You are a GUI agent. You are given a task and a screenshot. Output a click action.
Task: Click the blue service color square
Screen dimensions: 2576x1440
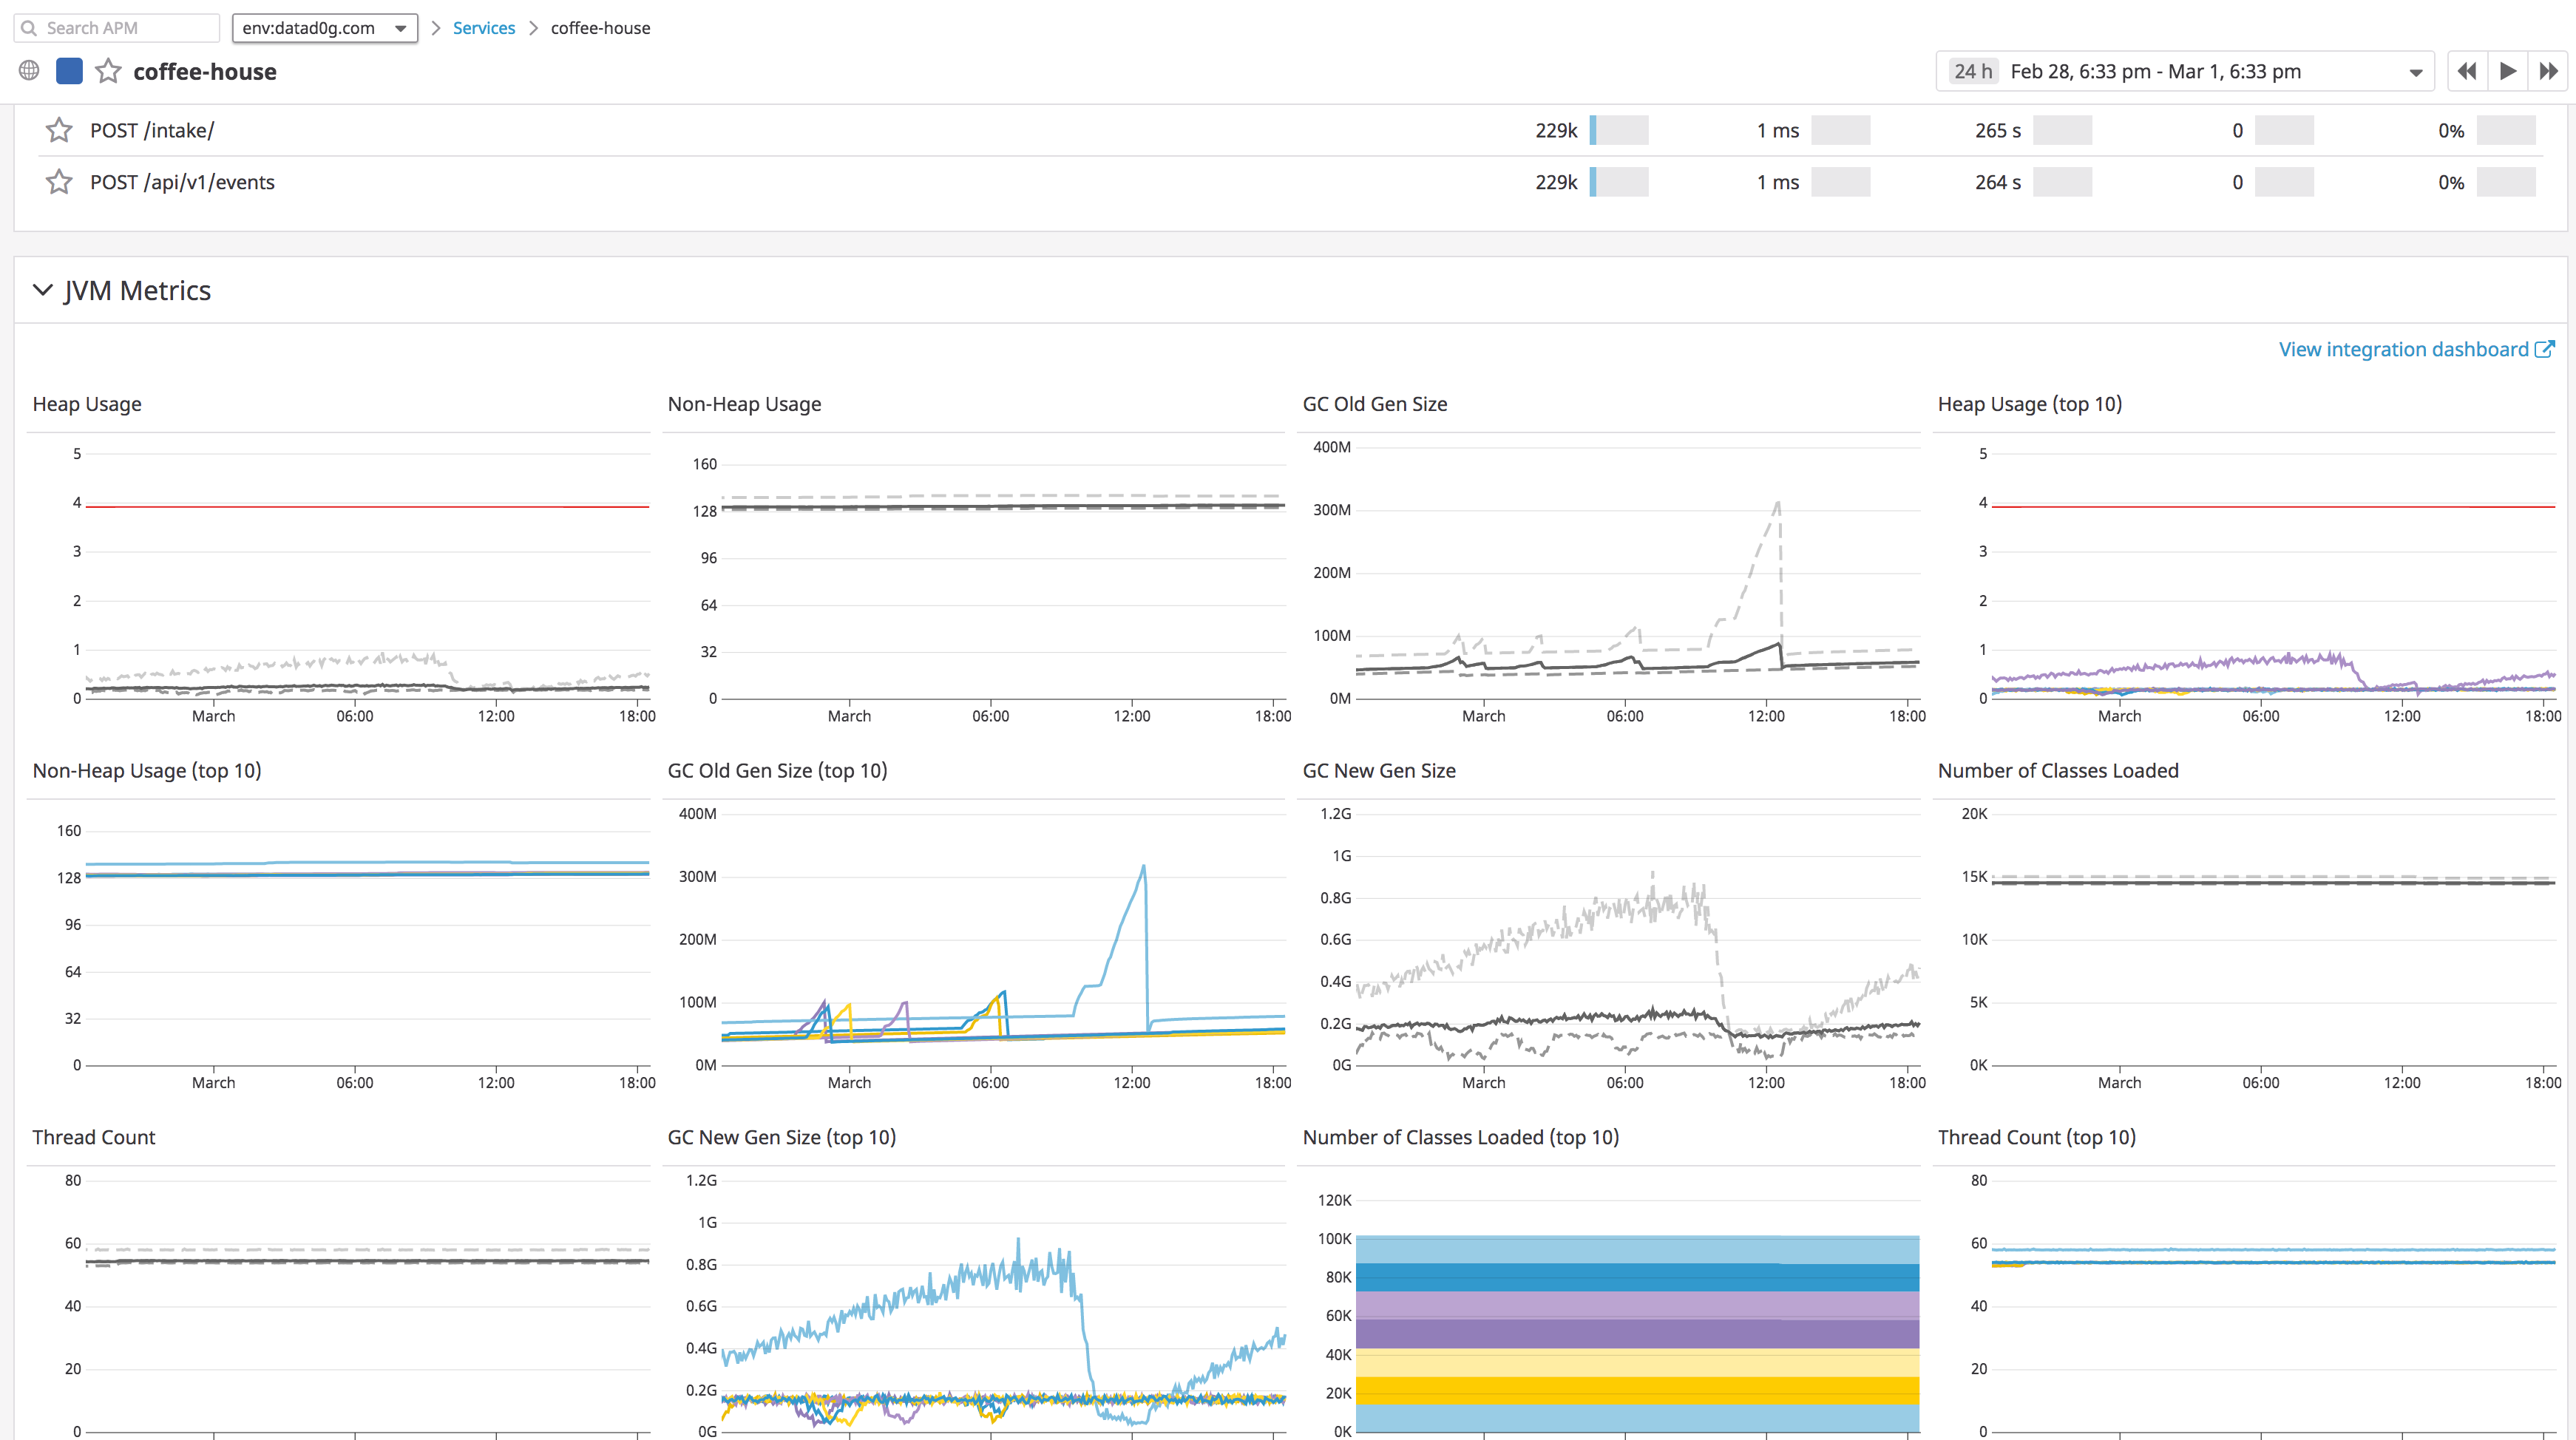click(69, 71)
